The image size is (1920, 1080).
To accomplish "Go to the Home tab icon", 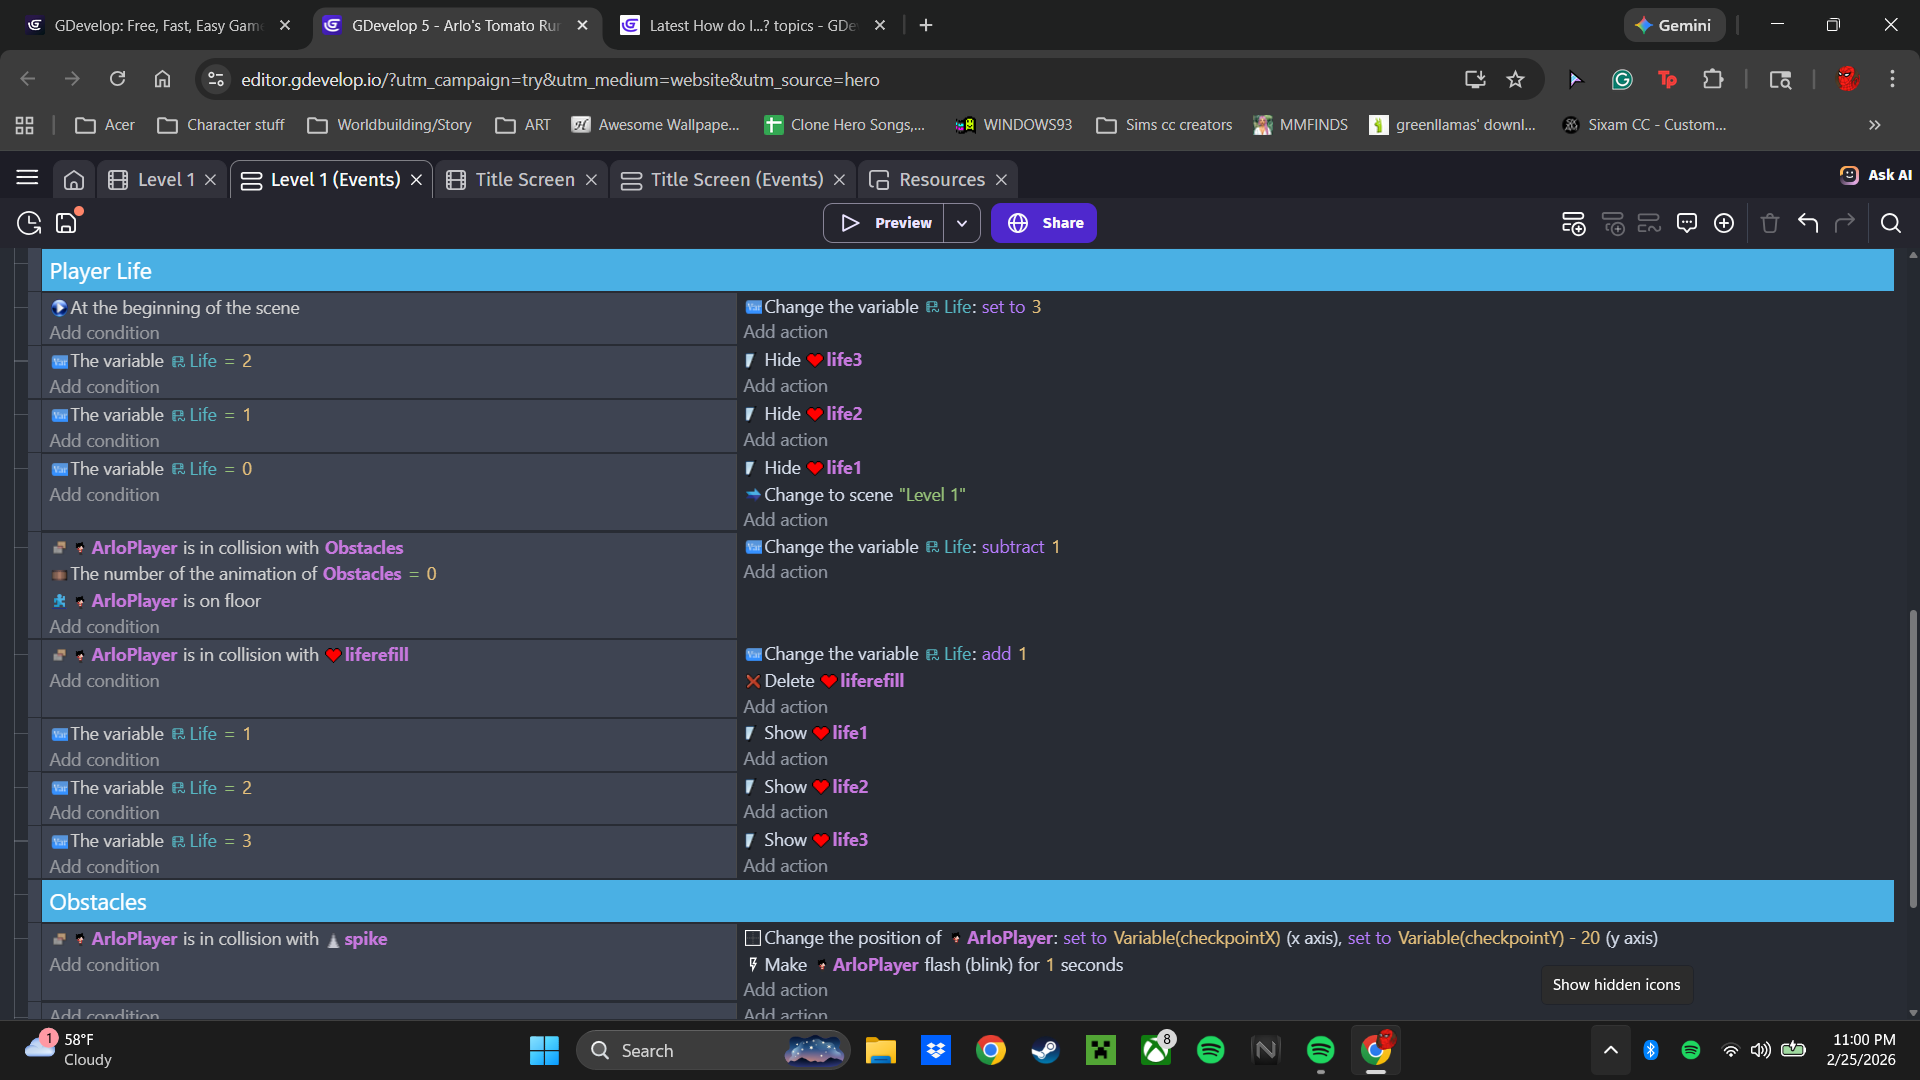I will [74, 180].
